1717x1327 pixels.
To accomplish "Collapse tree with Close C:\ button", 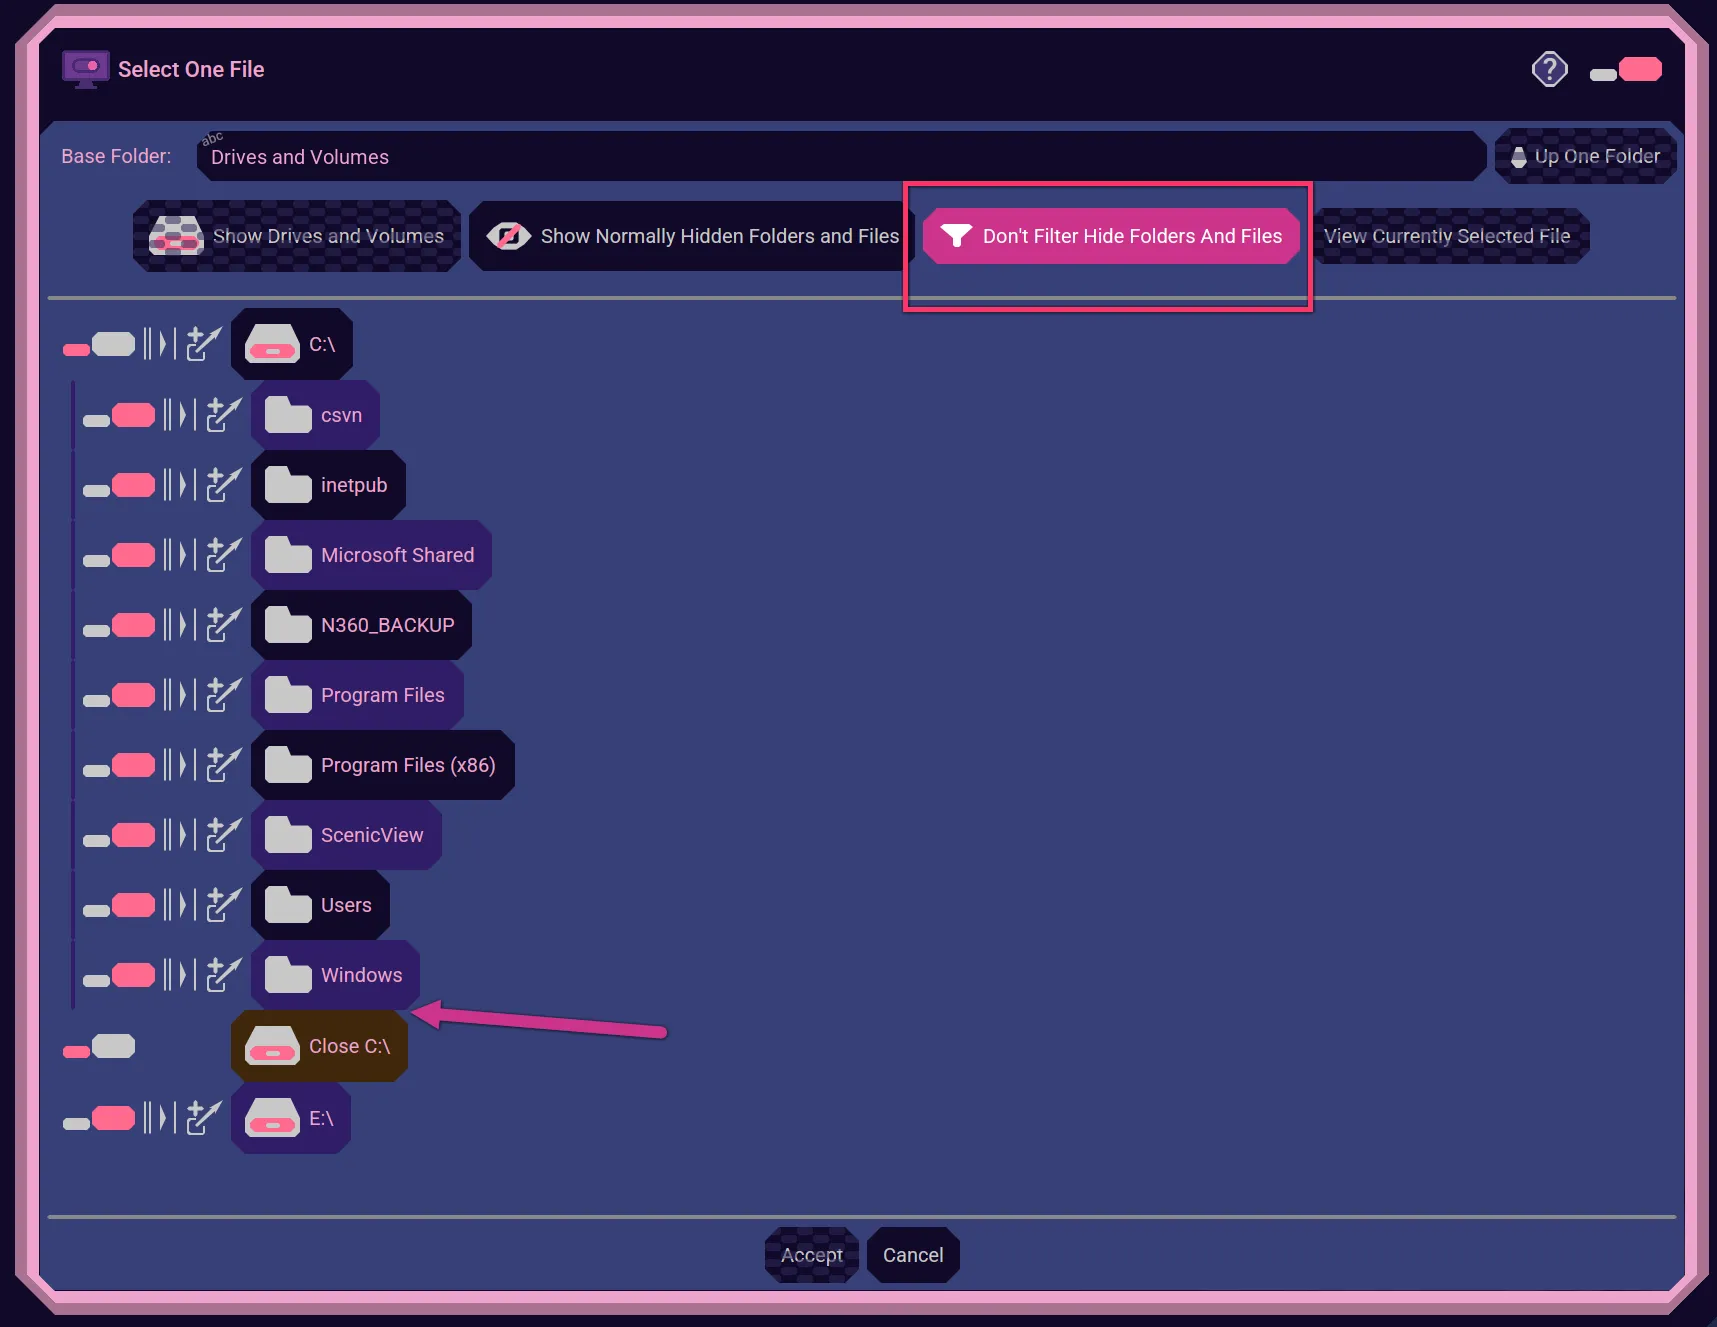I will click(319, 1046).
